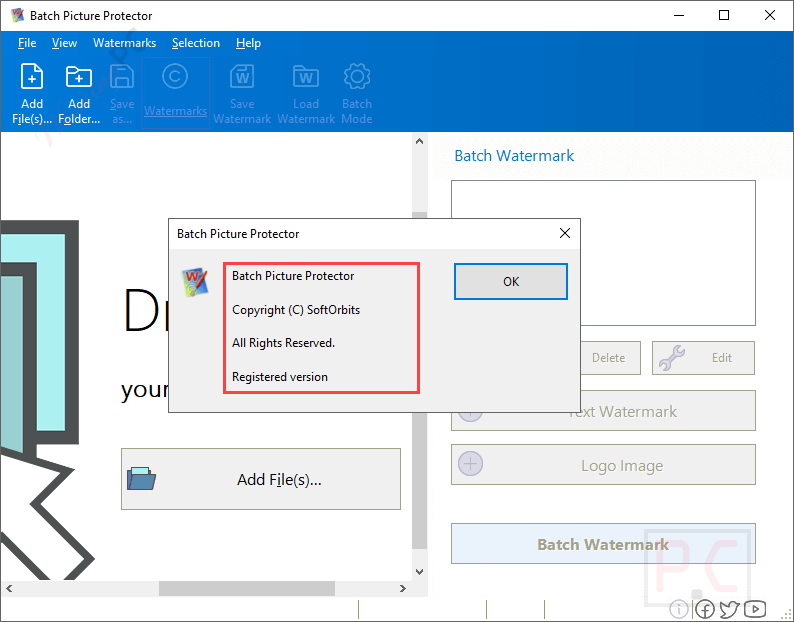Click the Add Folder toolbar icon
This screenshot has width=794, height=622.
pyautogui.click(x=78, y=76)
